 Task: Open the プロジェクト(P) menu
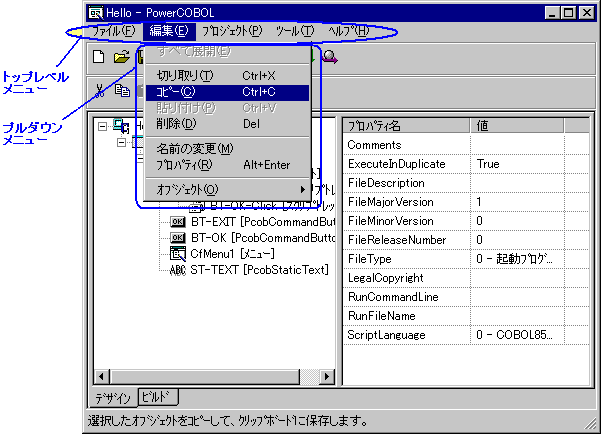(232, 31)
